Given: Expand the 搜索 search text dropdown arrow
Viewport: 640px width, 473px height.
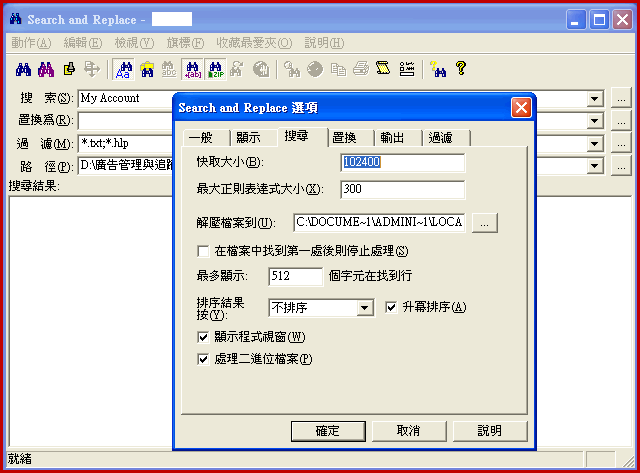Looking at the screenshot, I should tap(595, 99).
